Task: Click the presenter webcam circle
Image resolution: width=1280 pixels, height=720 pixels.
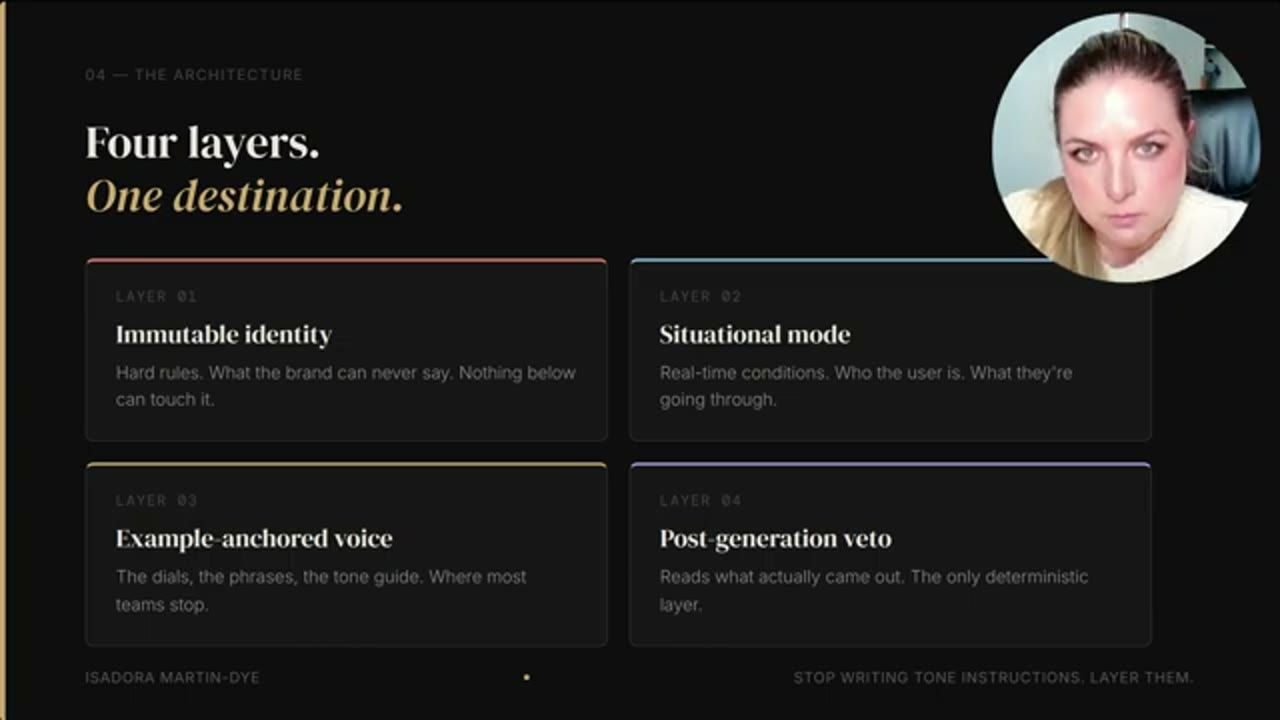Action: tap(1125, 147)
